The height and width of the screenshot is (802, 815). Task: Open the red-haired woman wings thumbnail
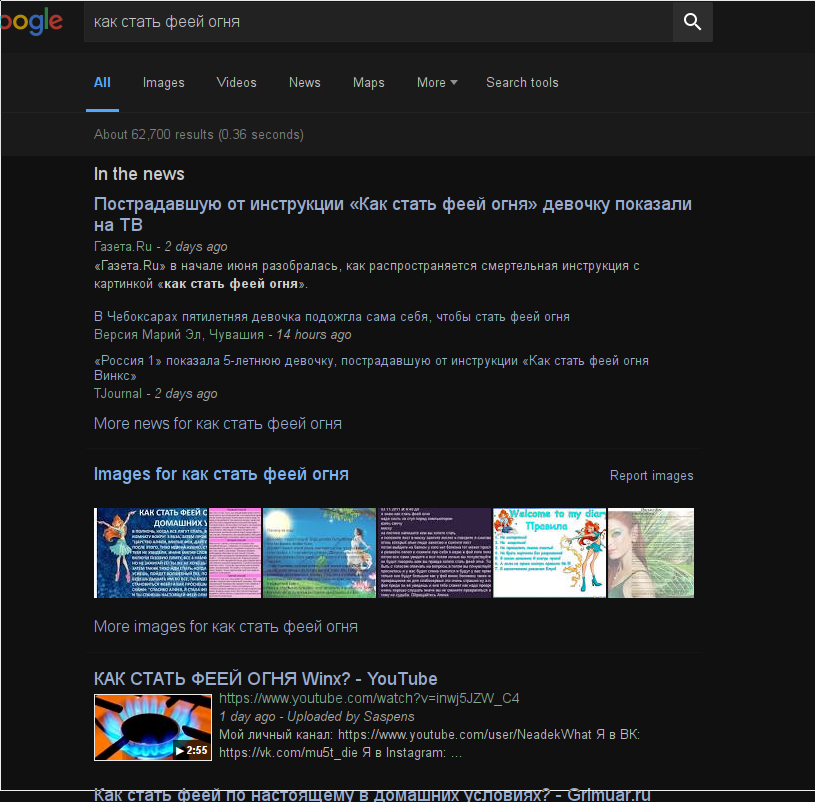(x=651, y=553)
